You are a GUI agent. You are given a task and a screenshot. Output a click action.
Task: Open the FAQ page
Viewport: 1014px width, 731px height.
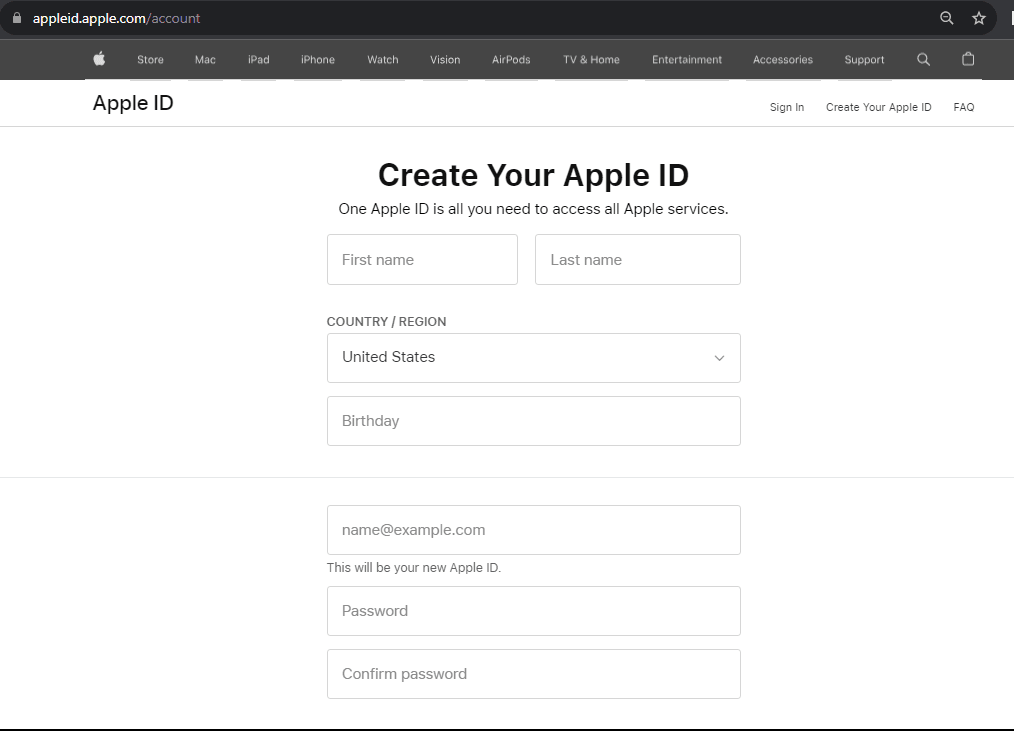tap(962, 107)
